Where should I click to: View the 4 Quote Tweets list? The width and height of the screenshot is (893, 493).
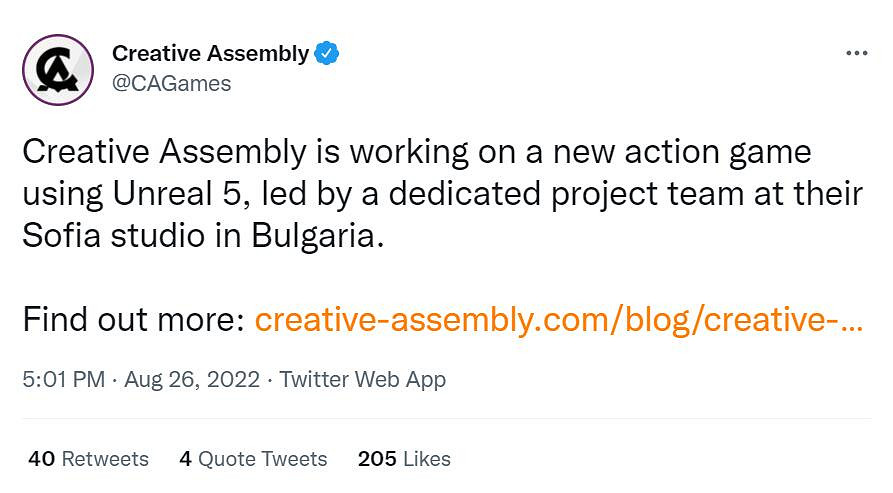click(x=253, y=459)
